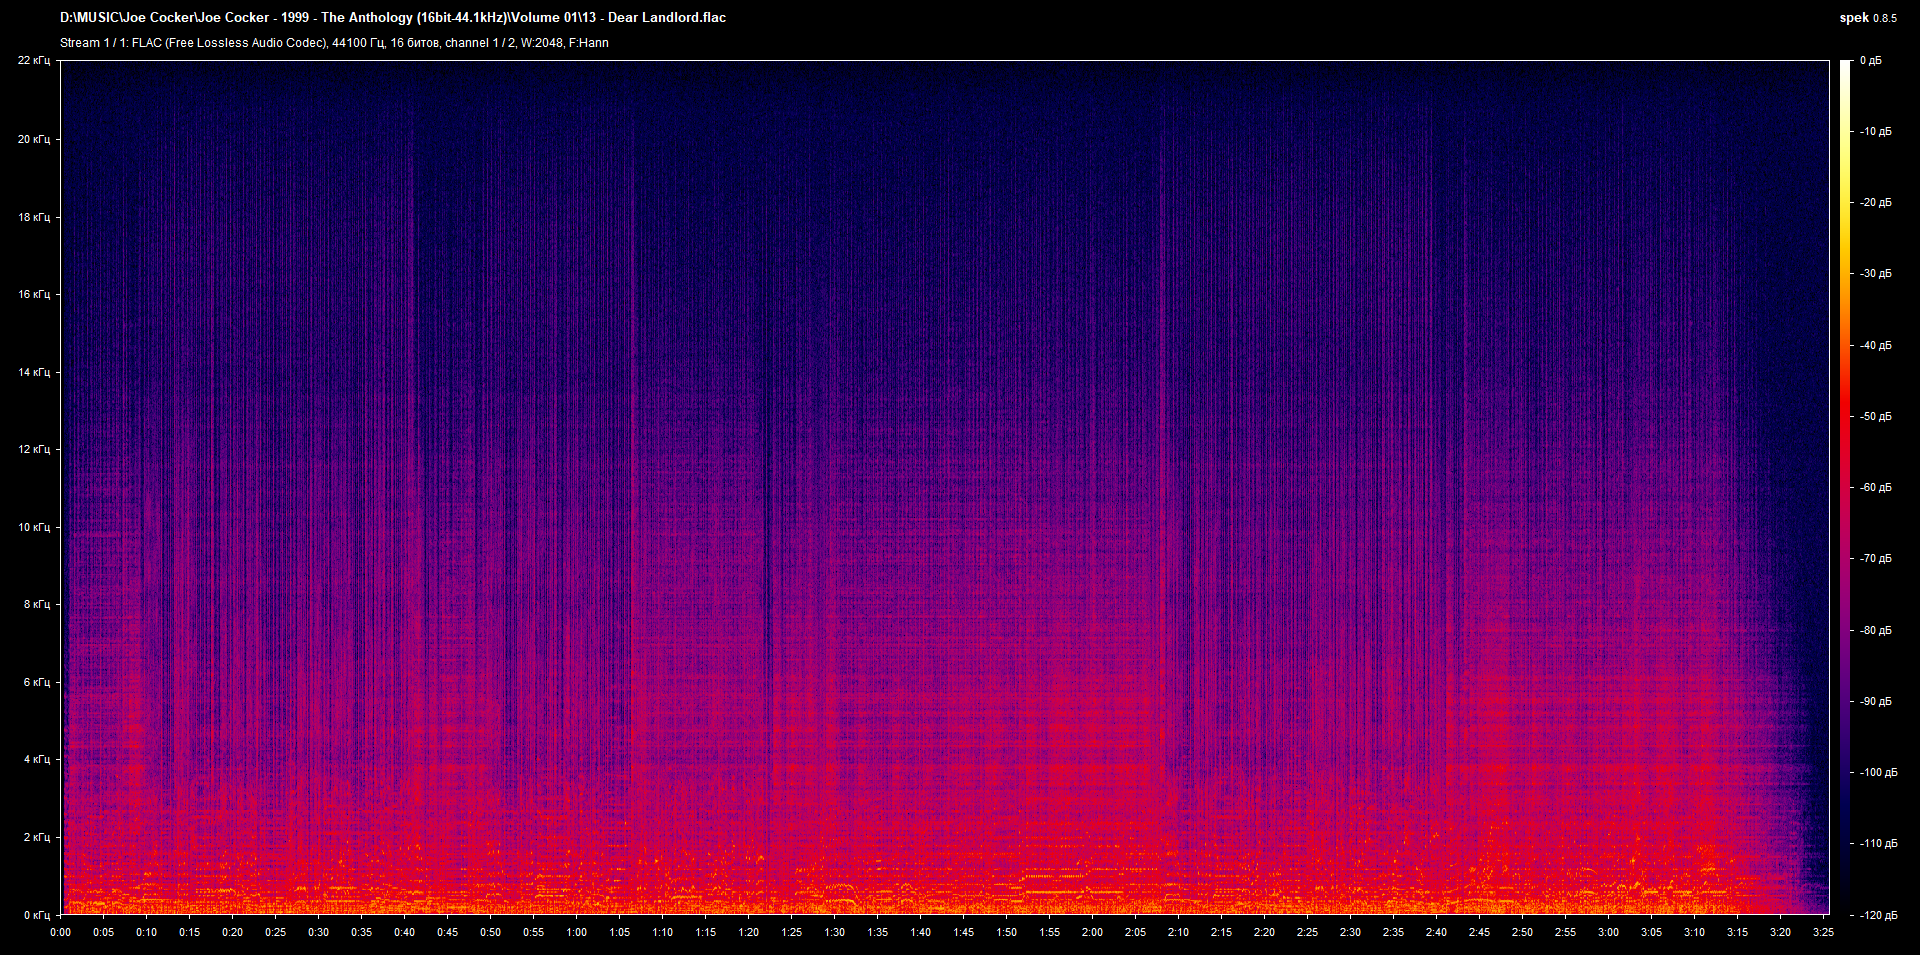Click the 10 кГц frequency axis label
1920x955 pixels.
tap(34, 527)
